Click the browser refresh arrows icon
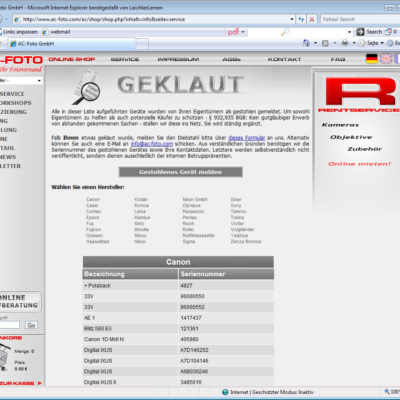 (x=301, y=19)
